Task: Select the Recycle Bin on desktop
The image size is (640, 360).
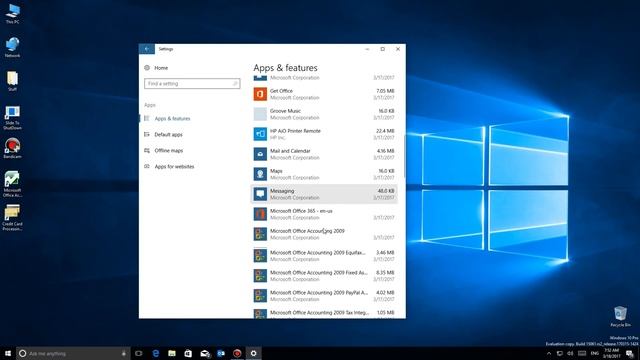Action: 620,317
